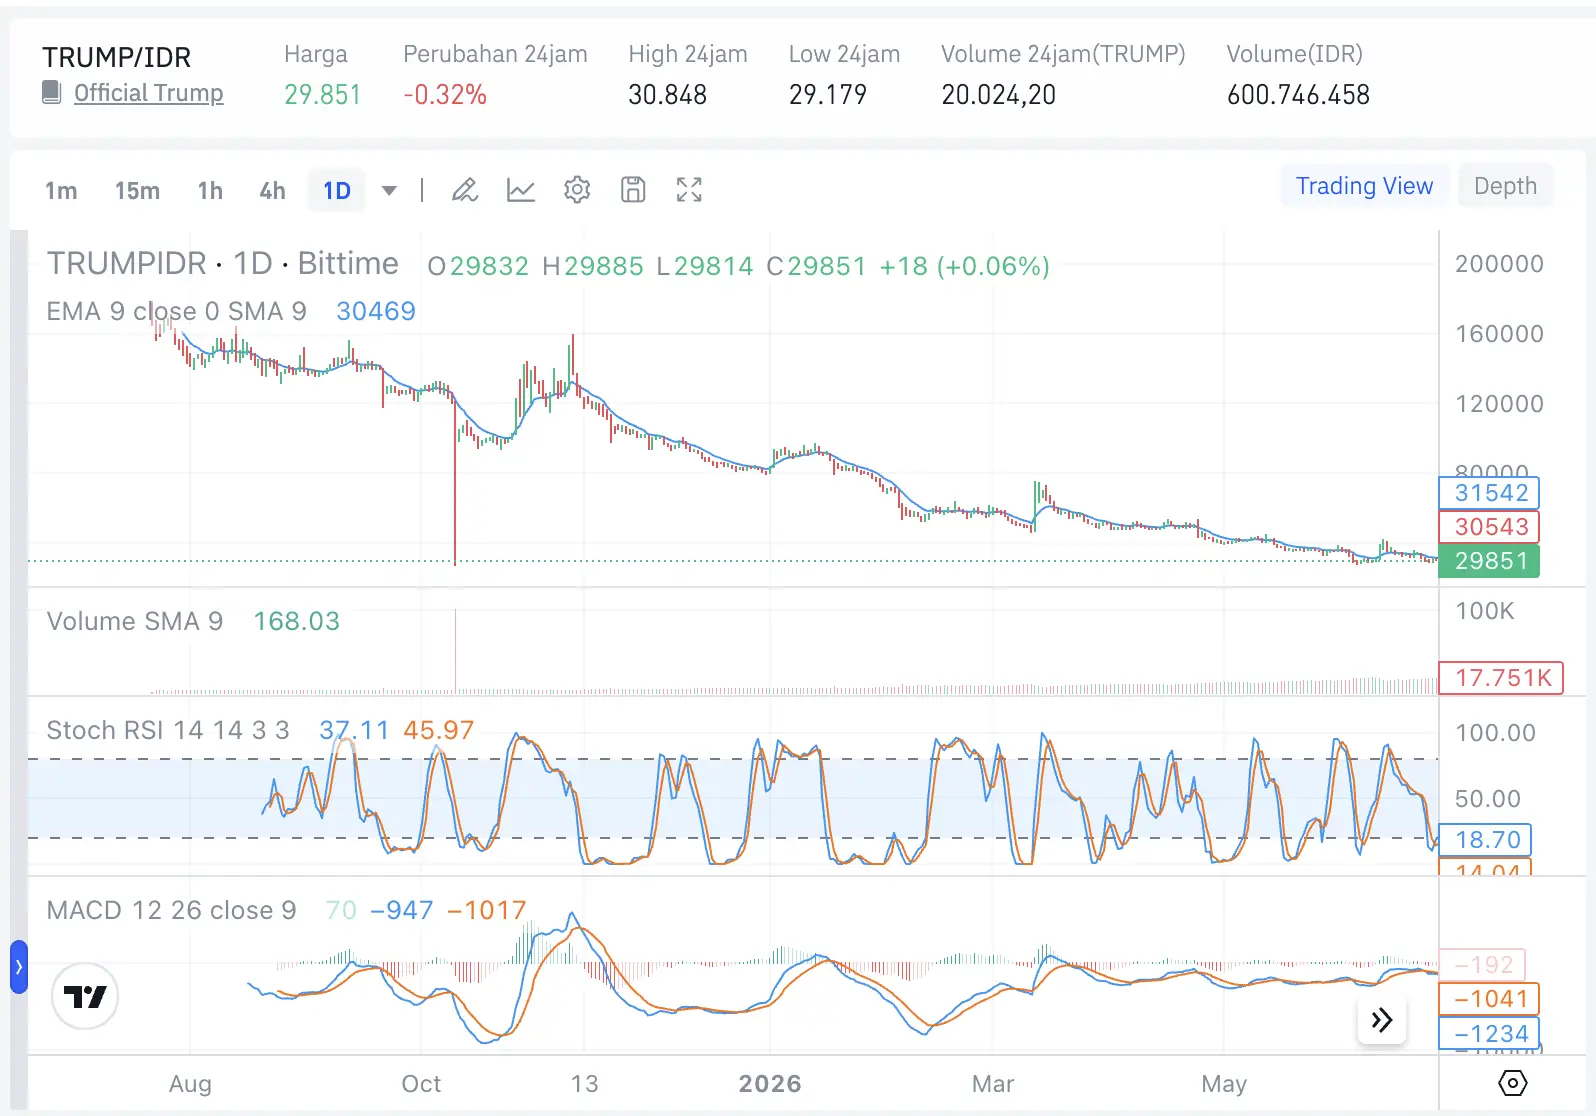
Task: Click the Low 24jam value 29.179
Action: click(x=827, y=95)
